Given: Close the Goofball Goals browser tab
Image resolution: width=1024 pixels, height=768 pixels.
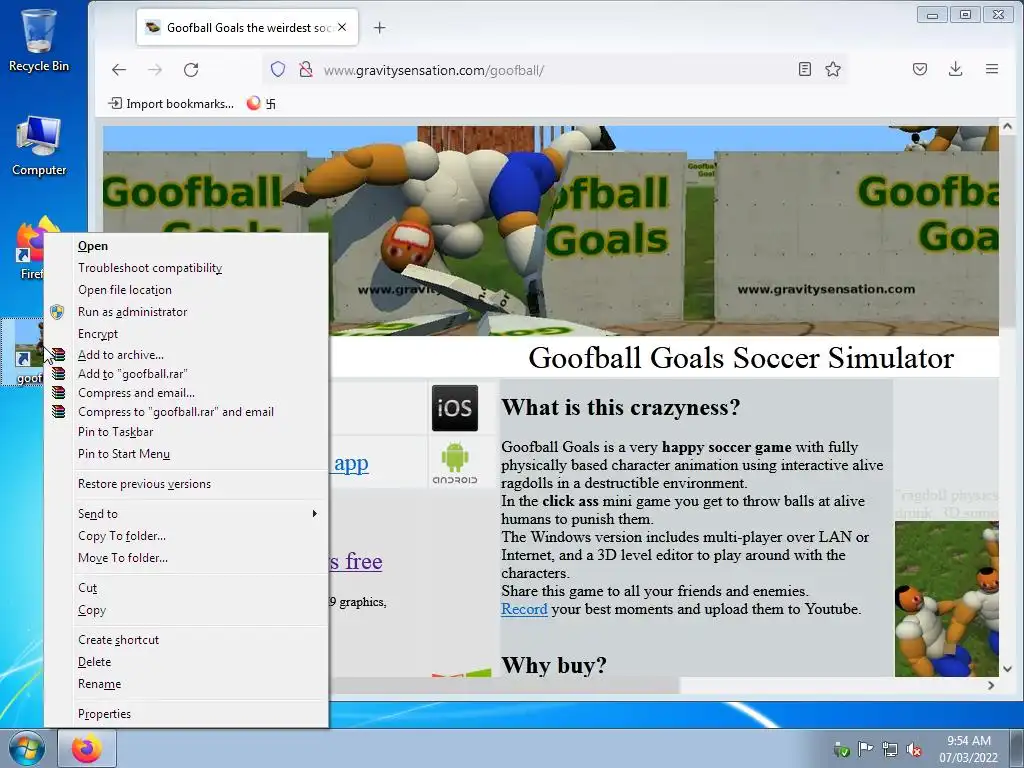Looking at the screenshot, I should [342, 27].
